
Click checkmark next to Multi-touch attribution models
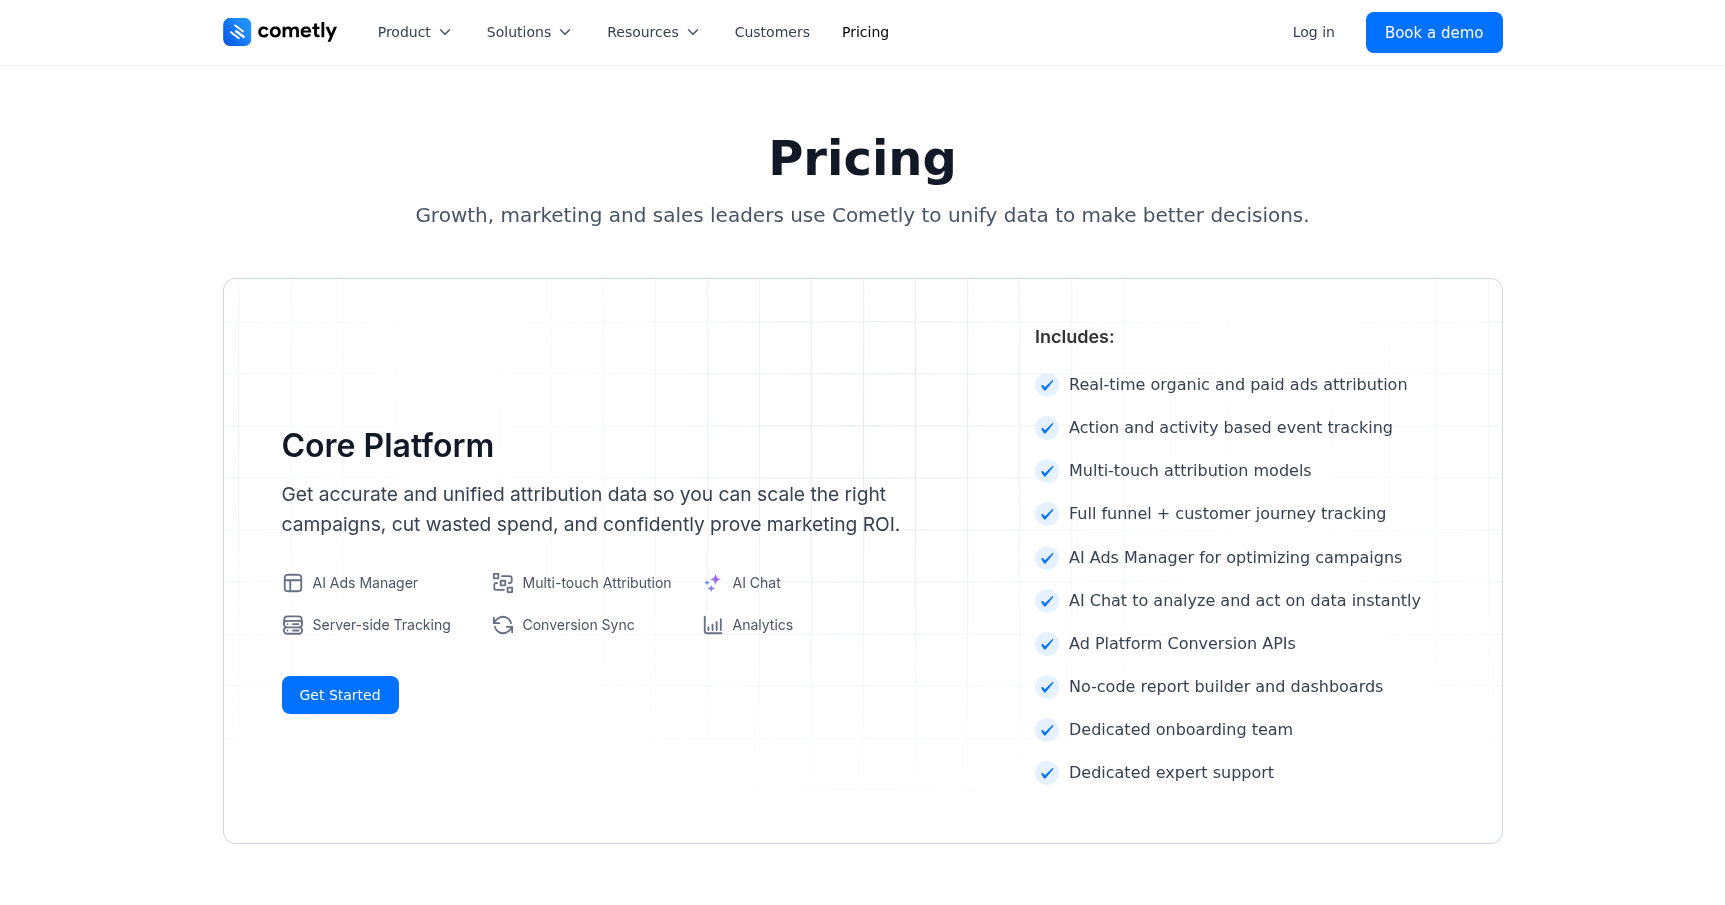(1047, 471)
